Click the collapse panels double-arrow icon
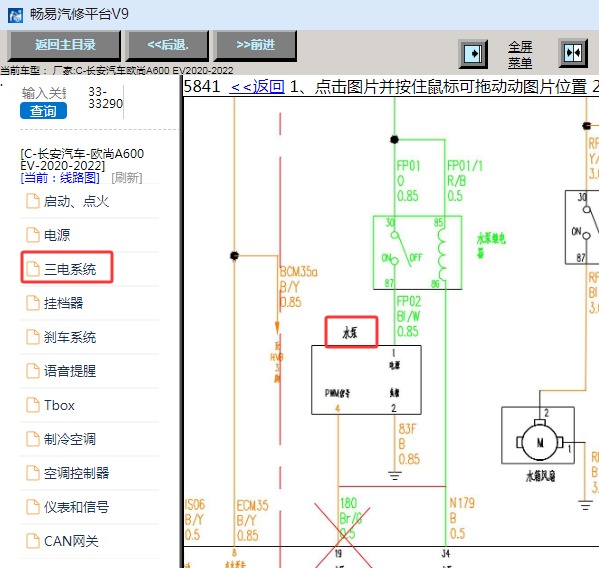599x568 pixels. pos(573,53)
